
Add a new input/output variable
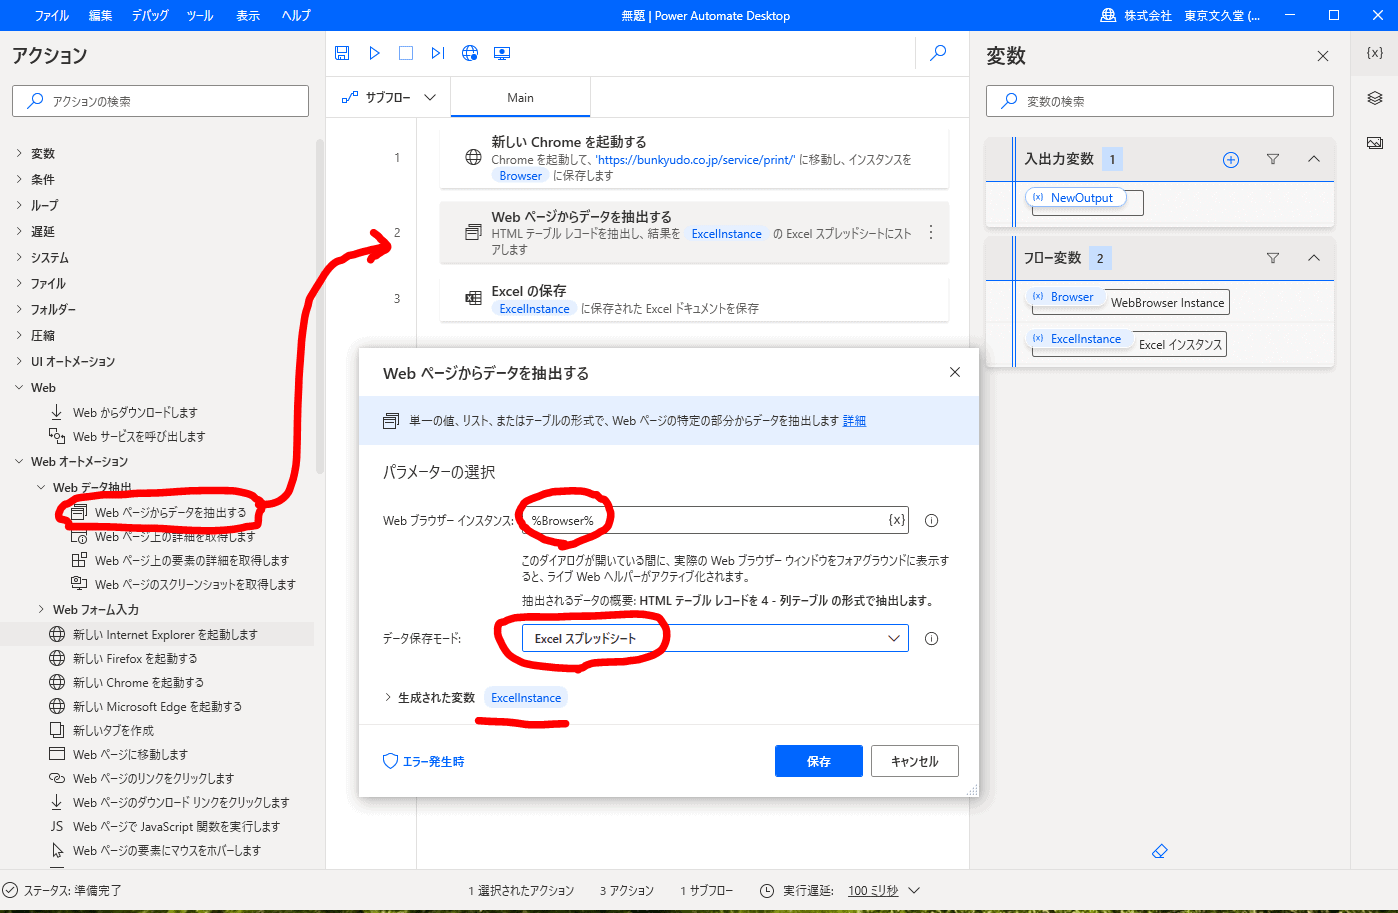[1231, 160]
